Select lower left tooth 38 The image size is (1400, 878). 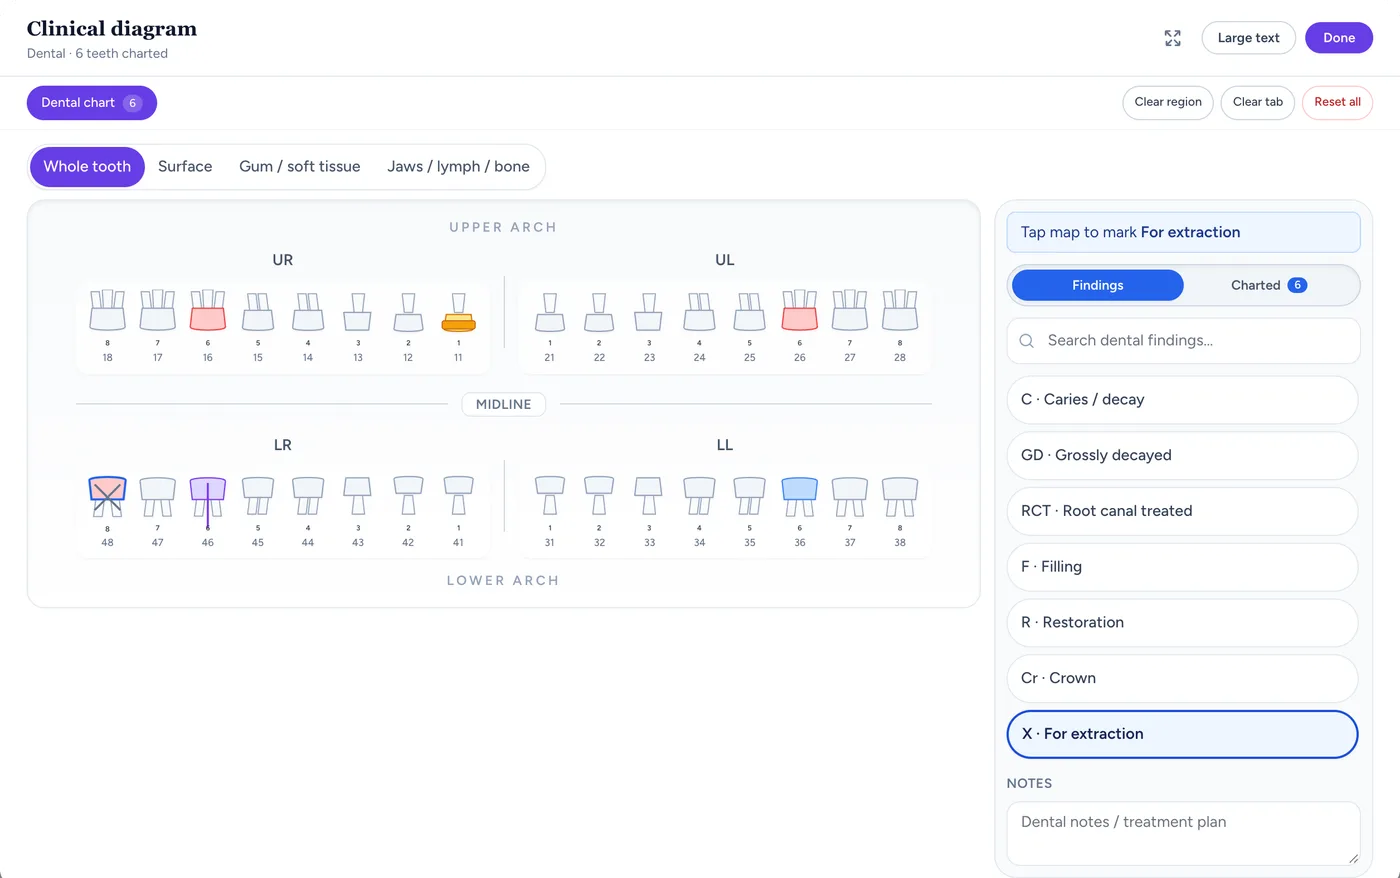pos(900,496)
